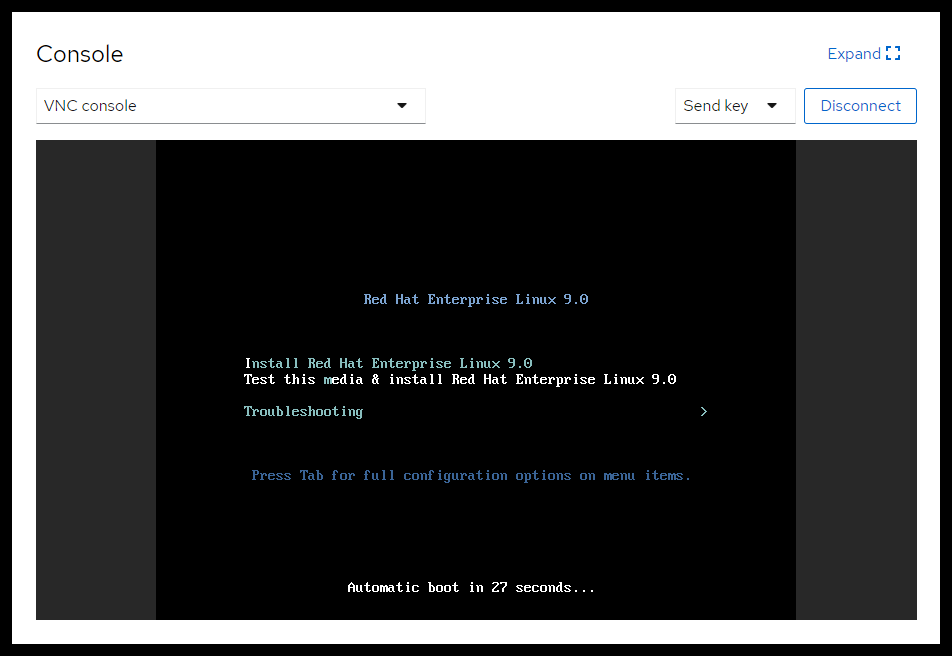Click the Troubleshooting submenu chevron arrow
The height and width of the screenshot is (656, 952).
click(x=704, y=412)
